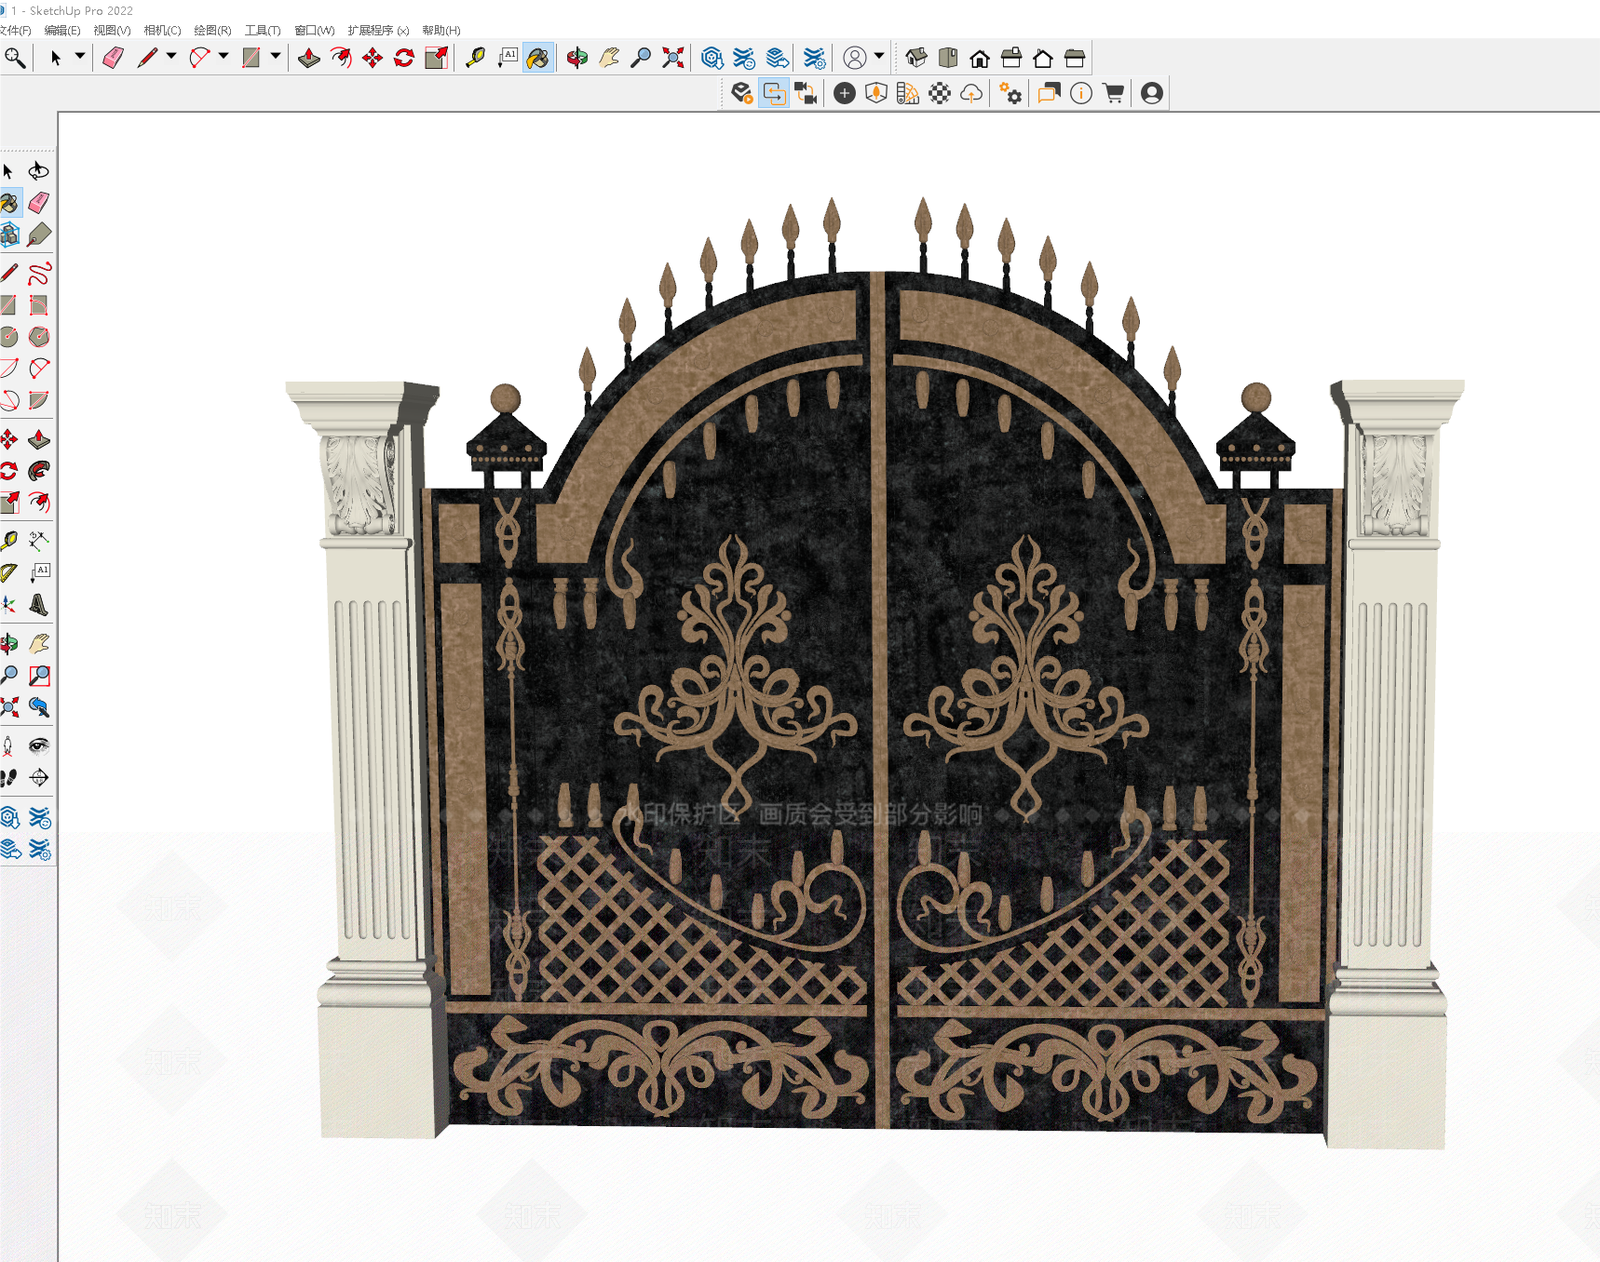1600x1262 pixels.
Task: Select the Push/Pull tool in top toolbar
Action: coord(309,58)
